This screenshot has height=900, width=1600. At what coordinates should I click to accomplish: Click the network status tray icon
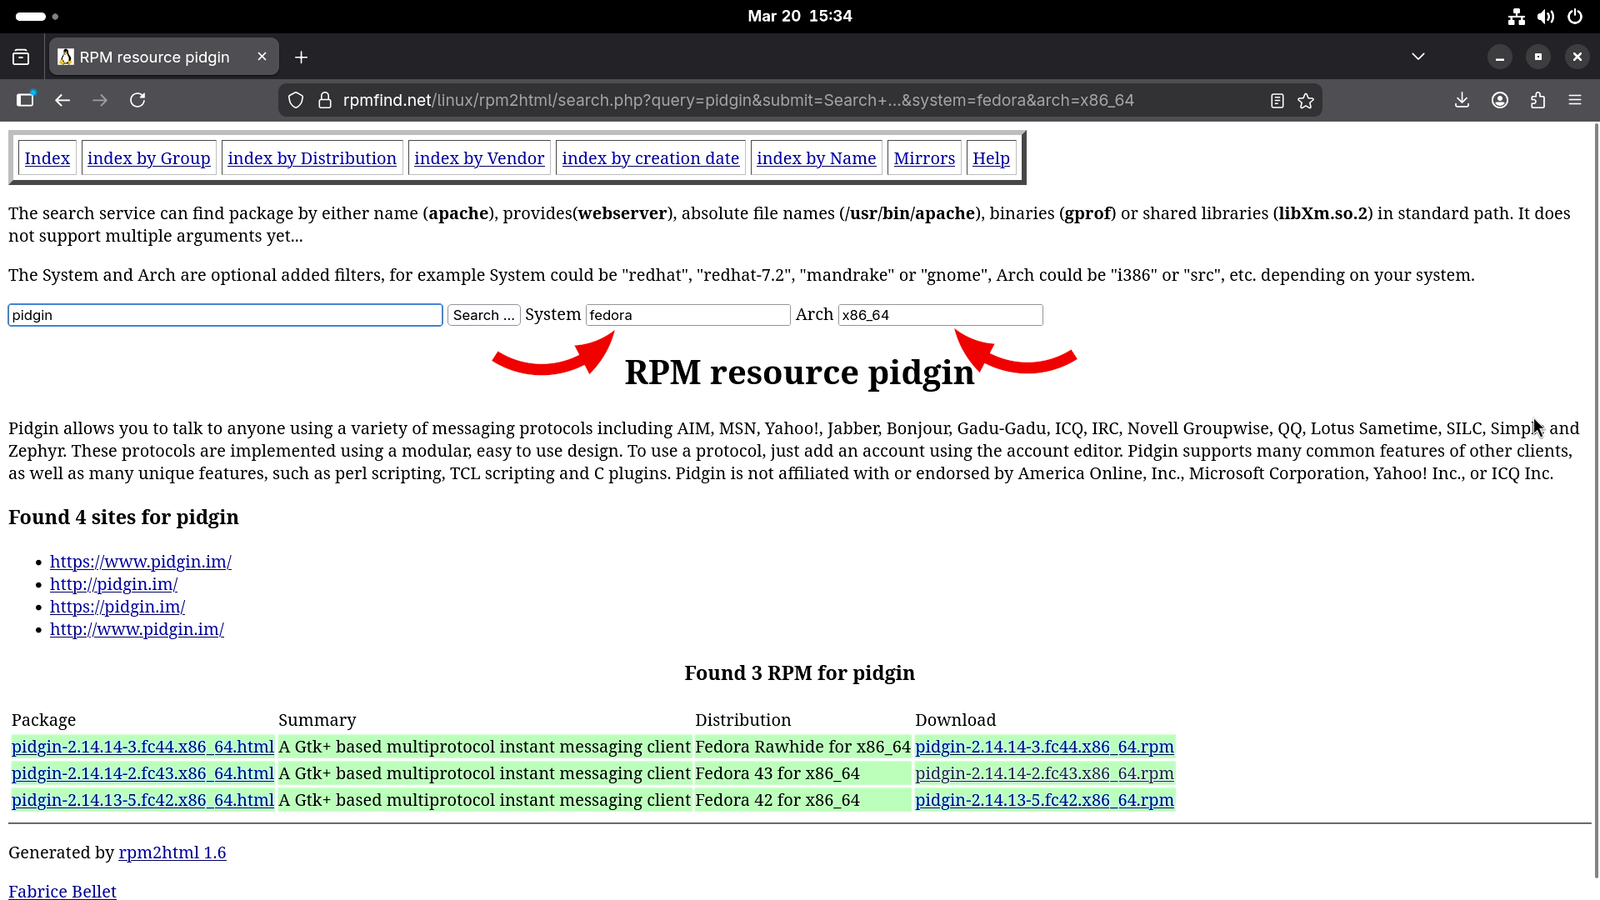1517,16
